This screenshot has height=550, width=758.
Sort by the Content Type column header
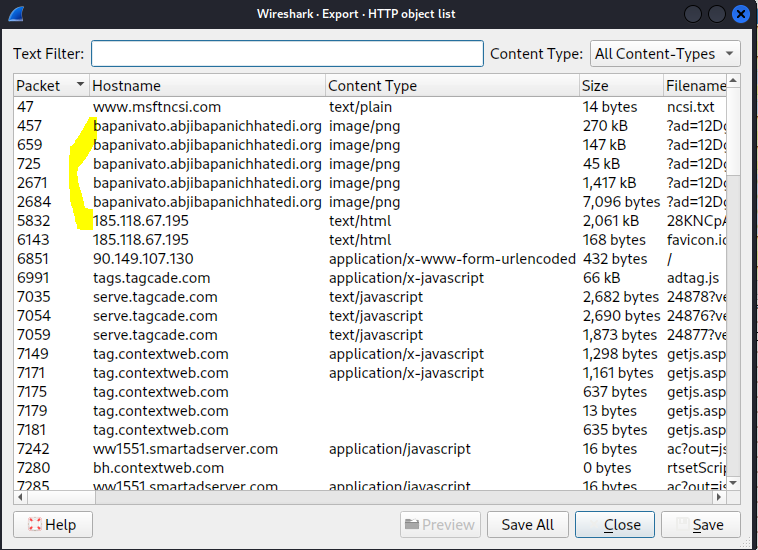coord(452,86)
